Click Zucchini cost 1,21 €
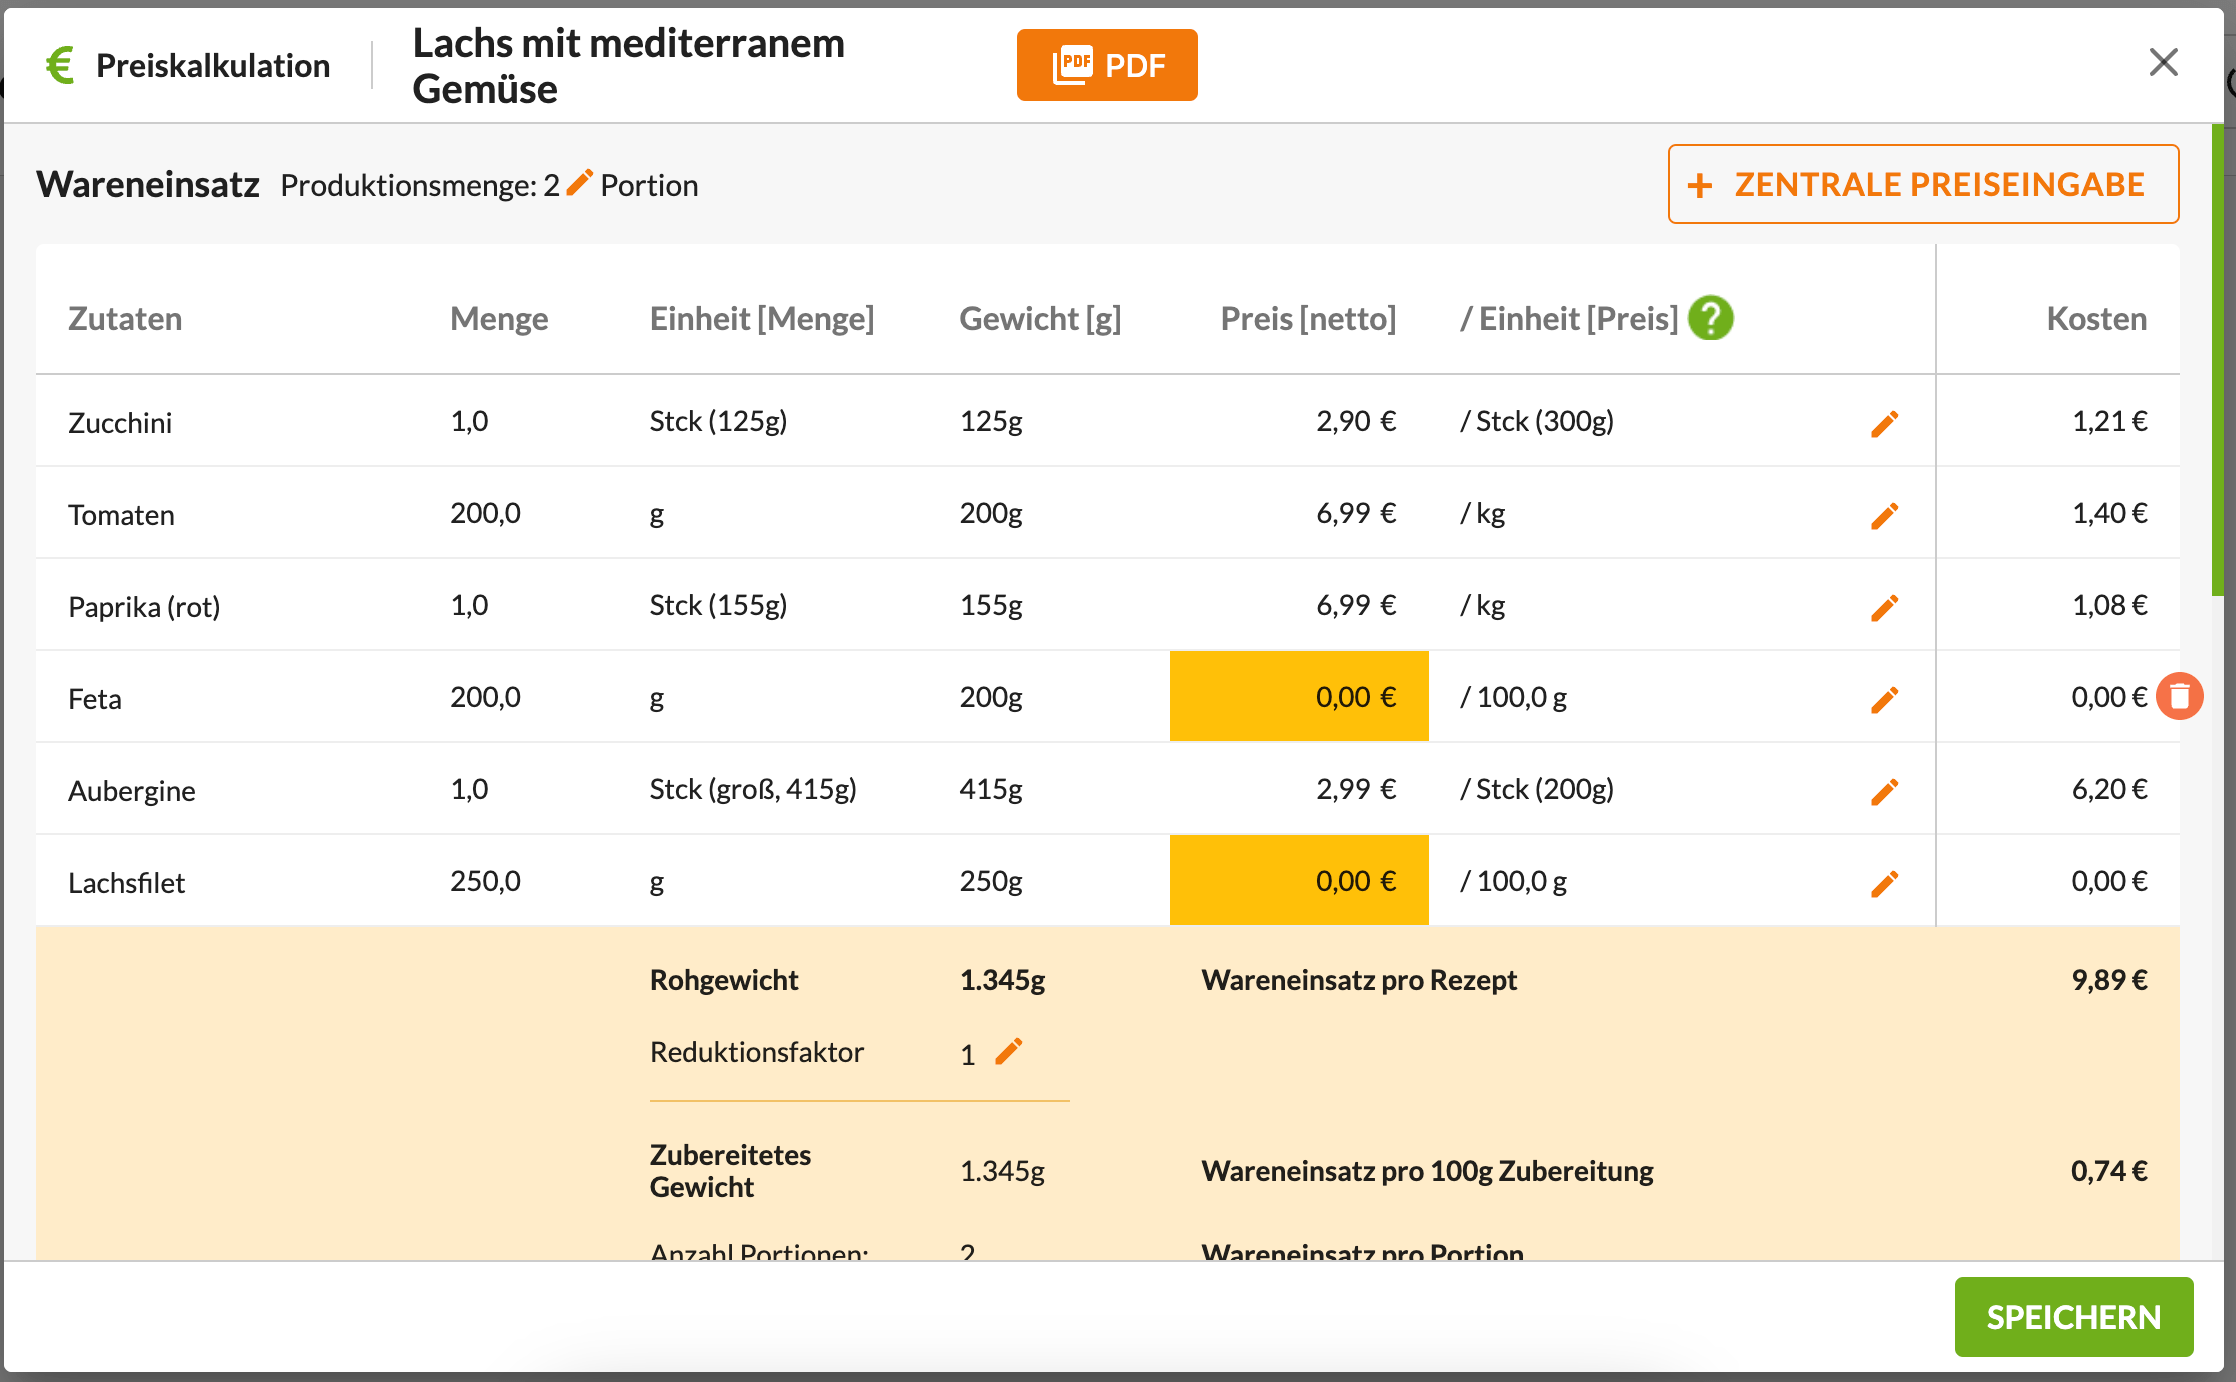Viewport: 2236px width, 1382px height. click(x=2109, y=420)
